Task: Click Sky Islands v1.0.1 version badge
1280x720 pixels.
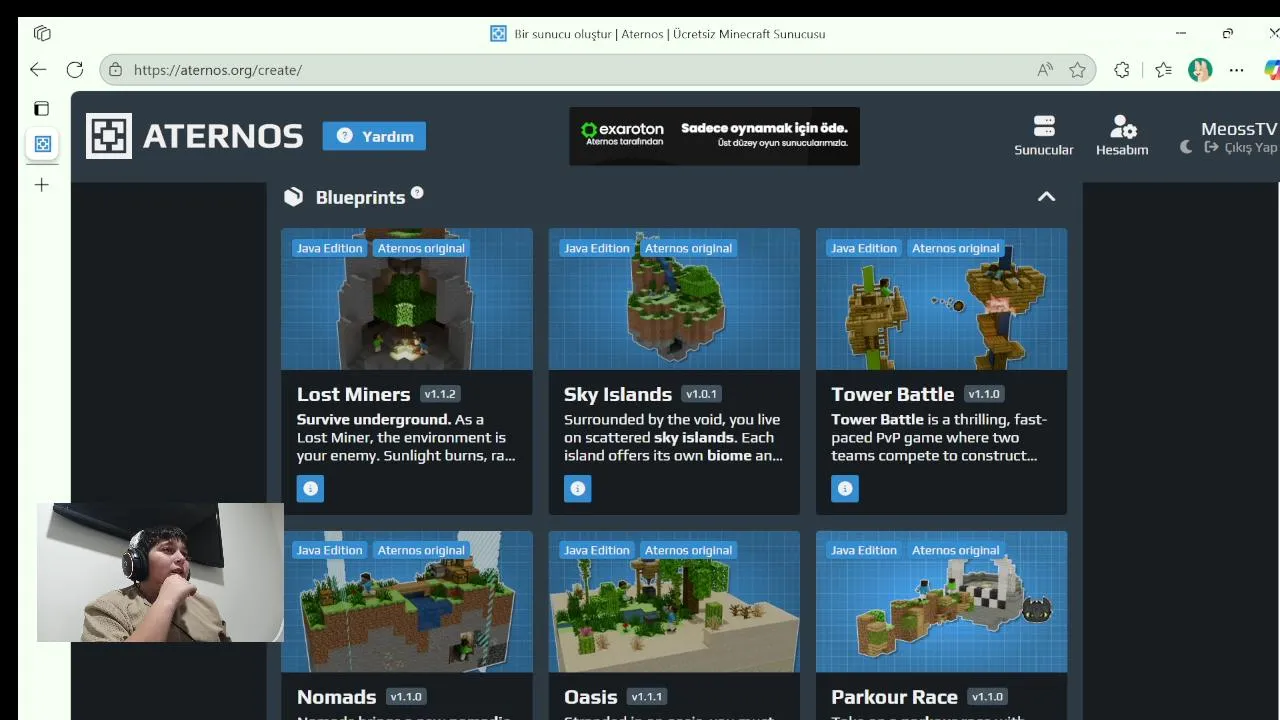Action: [x=701, y=394]
